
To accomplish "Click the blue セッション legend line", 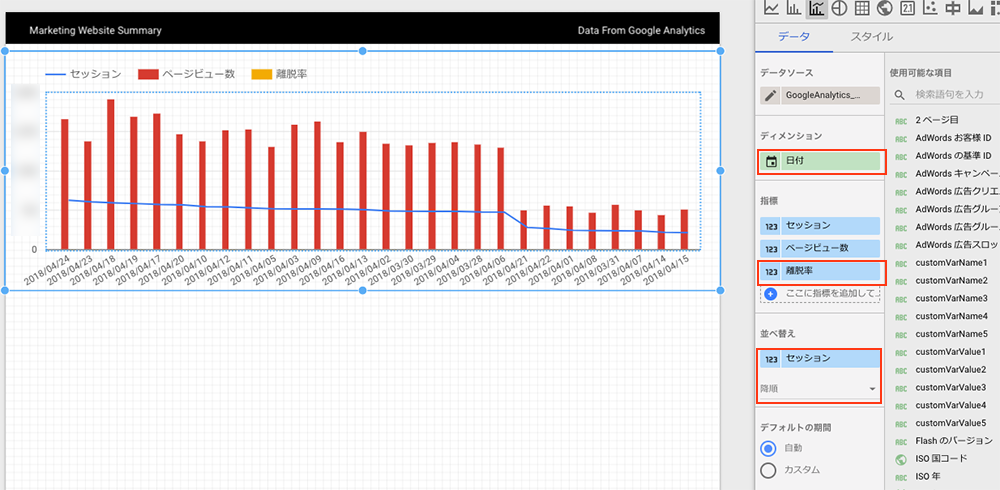I will pyautogui.click(x=55, y=74).
